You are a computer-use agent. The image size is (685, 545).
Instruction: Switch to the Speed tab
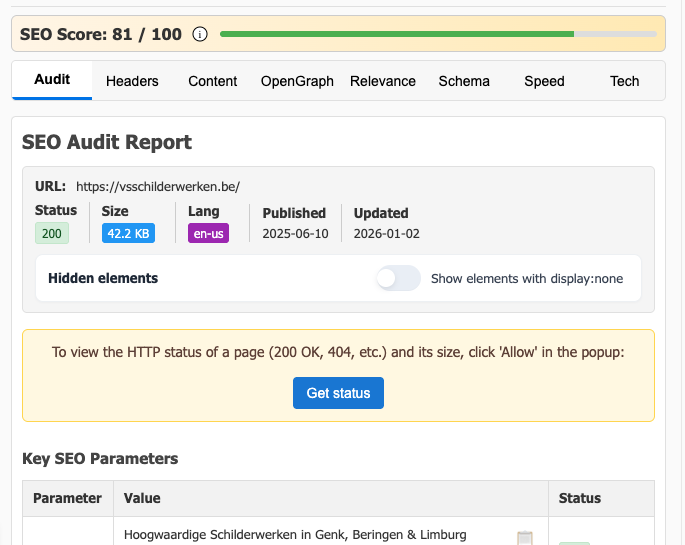(x=544, y=81)
